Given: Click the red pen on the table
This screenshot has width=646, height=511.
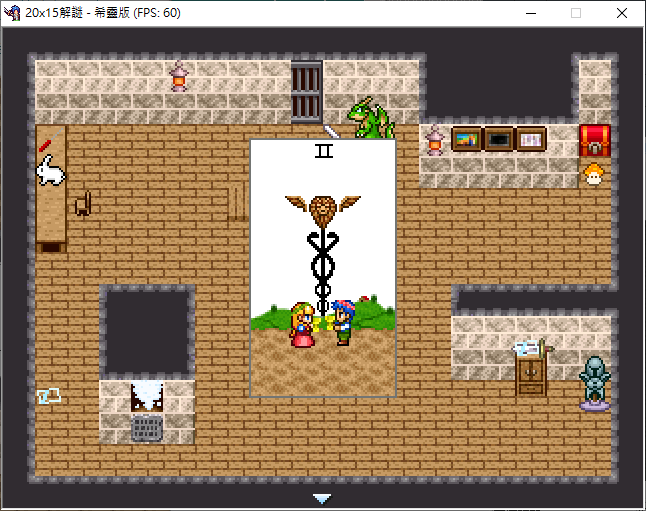Looking at the screenshot, I should (x=45, y=145).
